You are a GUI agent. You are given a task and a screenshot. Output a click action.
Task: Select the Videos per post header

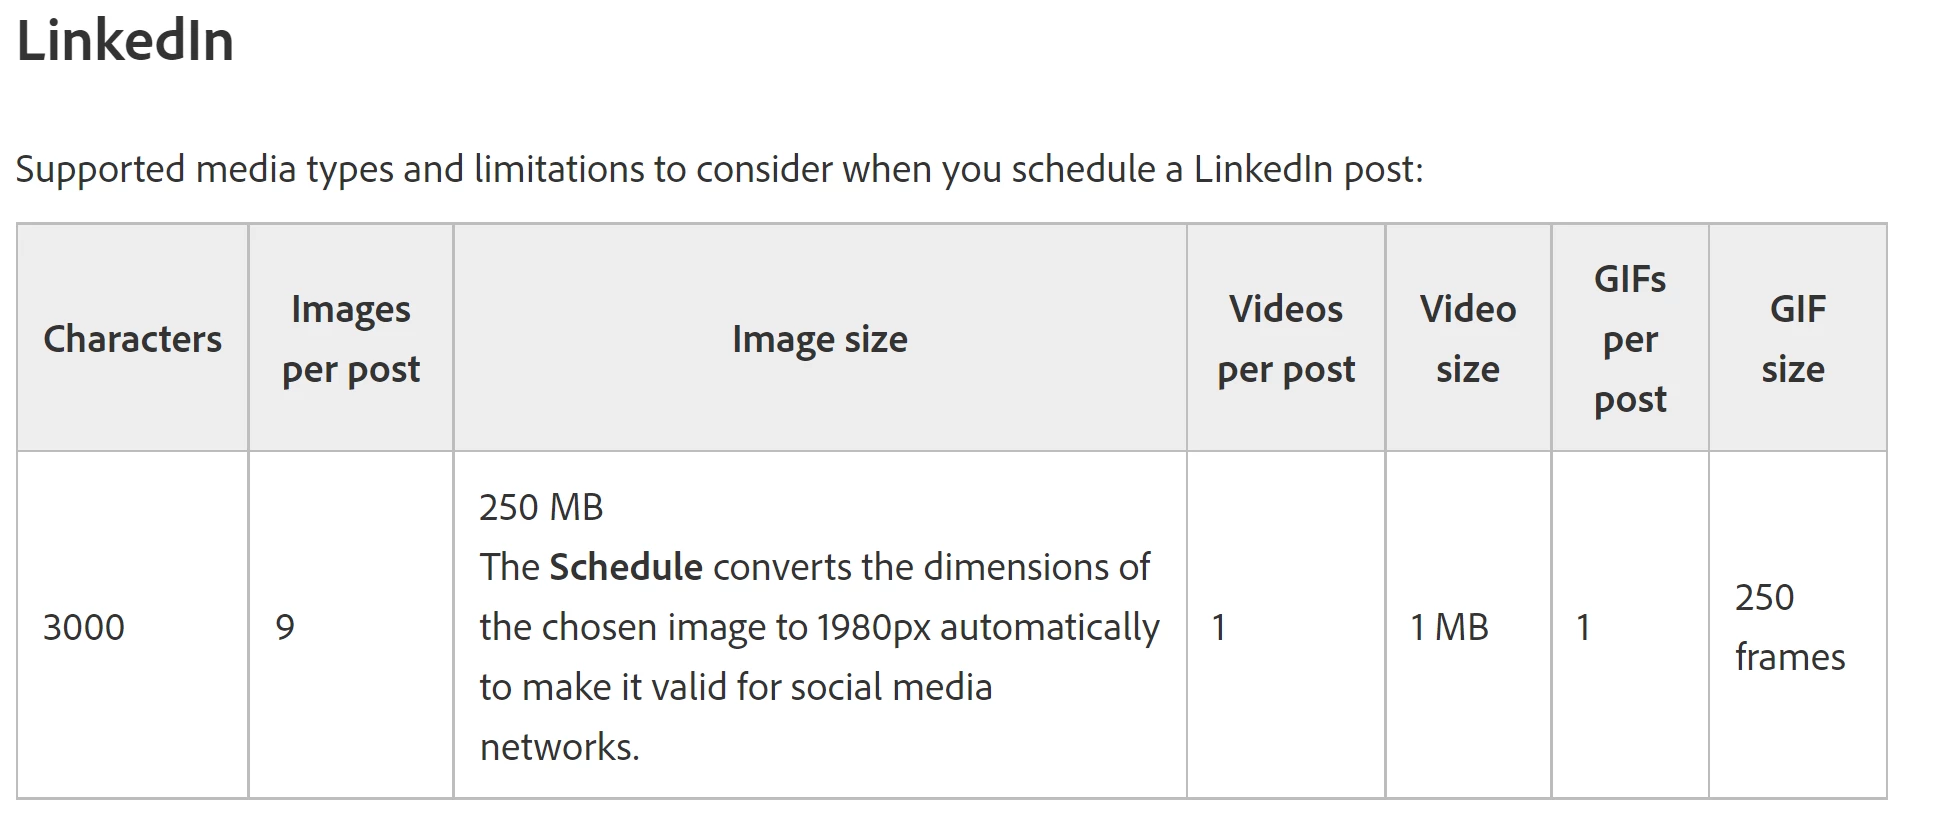1286,339
